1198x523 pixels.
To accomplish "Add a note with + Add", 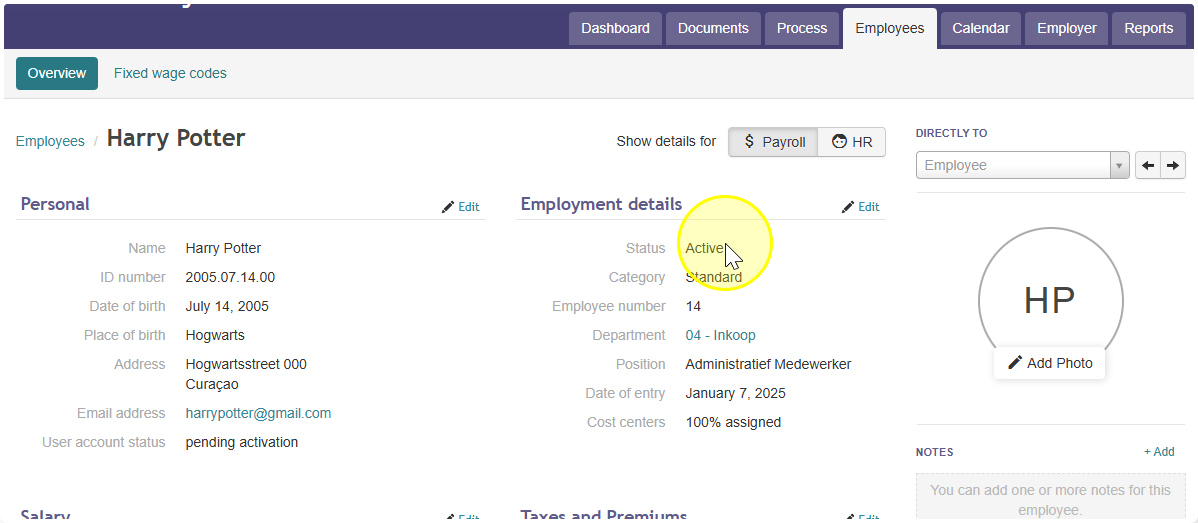I will tap(1159, 452).
